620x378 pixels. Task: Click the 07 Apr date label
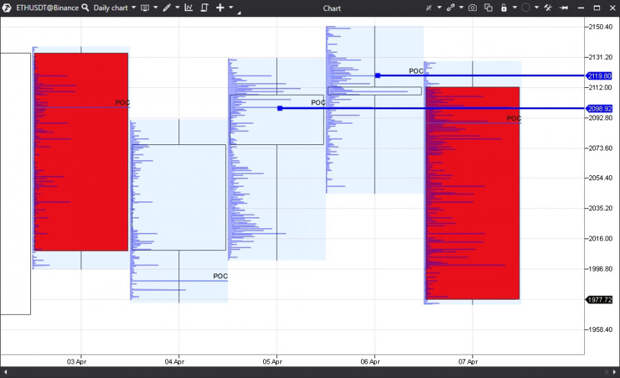point(468,361)
